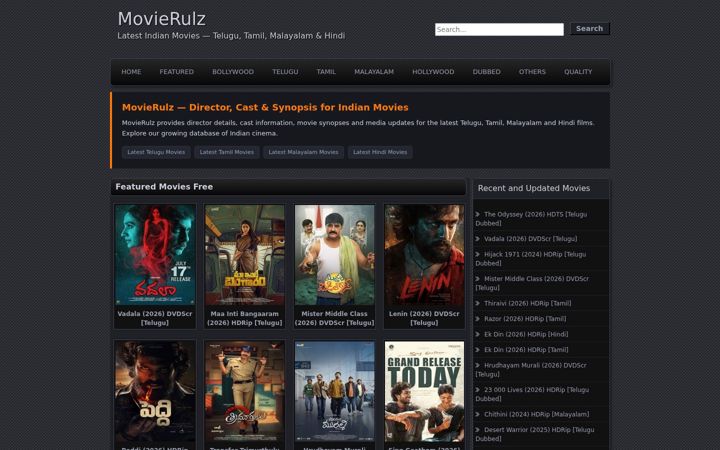Viewport: 720px width, 450px height.
Task: Open Ek Din (2026) HDRip [Hindi] link
Action: tap(526, 334)
